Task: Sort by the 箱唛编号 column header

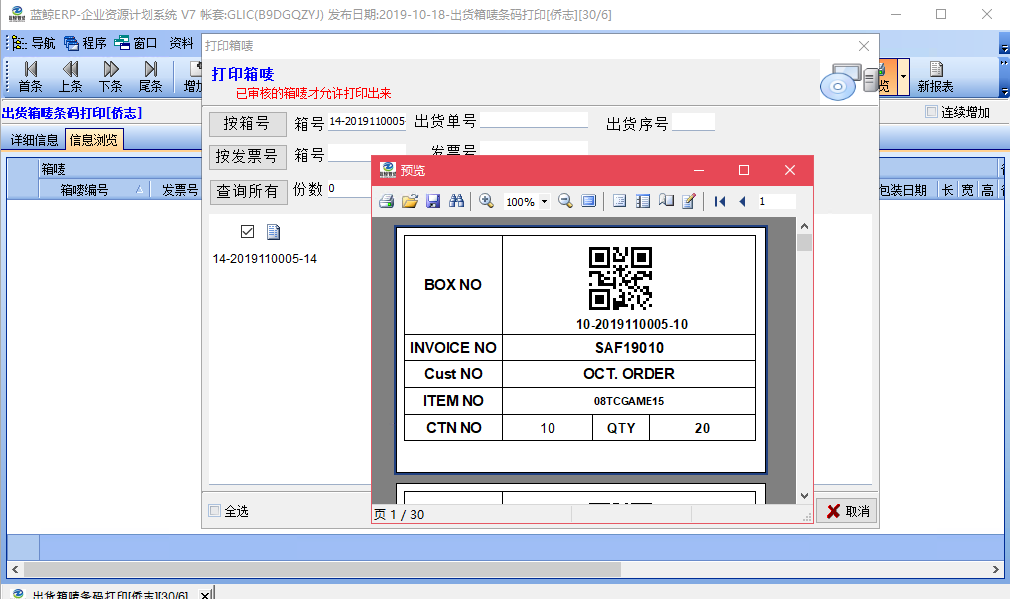Action: point(93,190)
